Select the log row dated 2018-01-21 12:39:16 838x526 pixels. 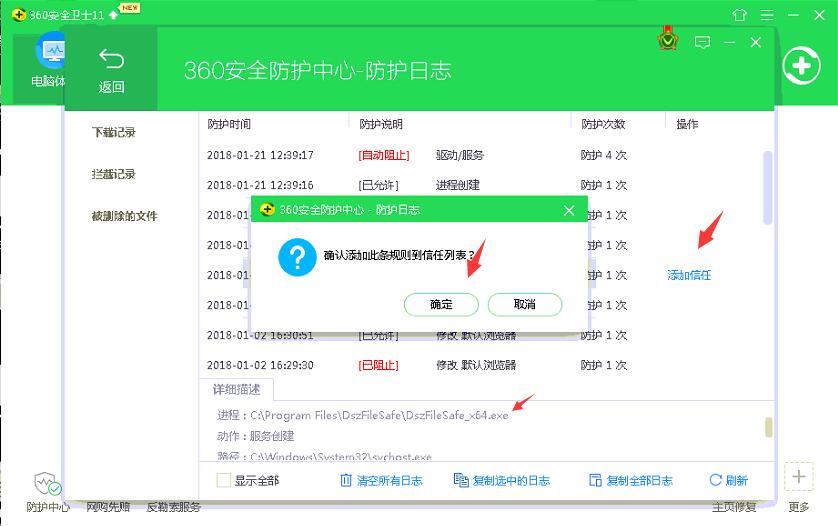(481, 185)
